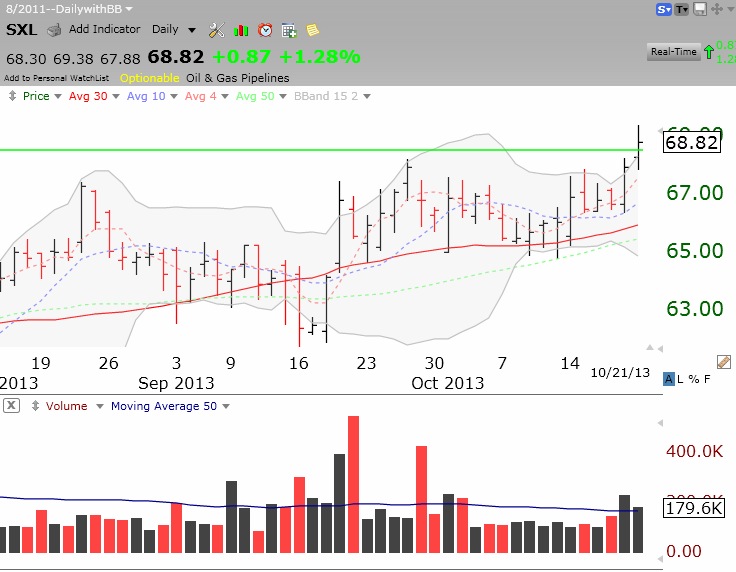Viewport: 736px width, 572px height.
Task: Click the Real-Time button
Action: point(673,52)
